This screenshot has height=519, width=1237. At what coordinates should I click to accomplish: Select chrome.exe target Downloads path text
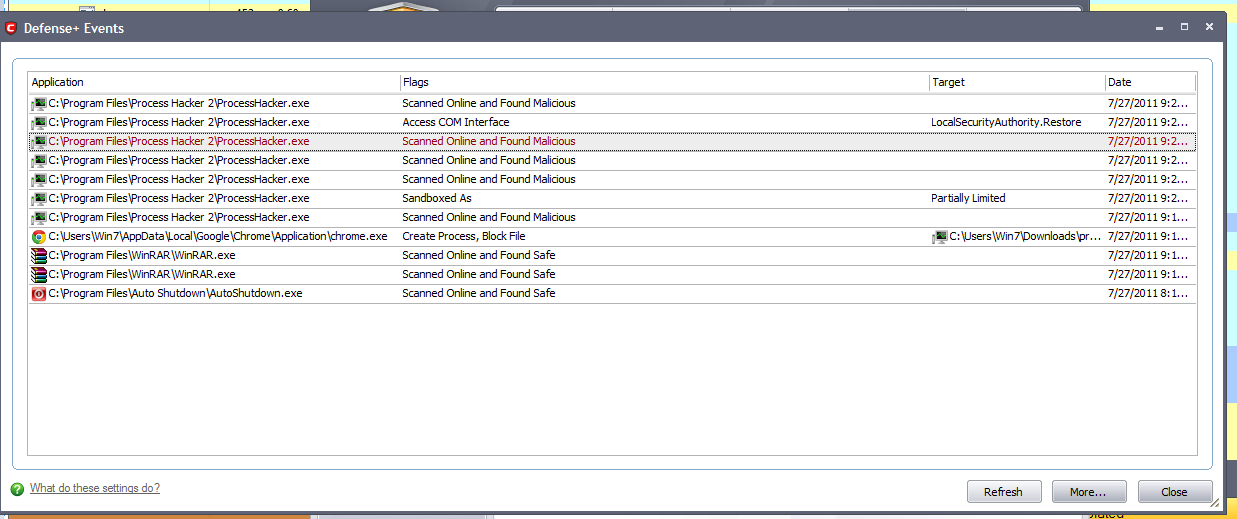click(x=1025, y=236)
